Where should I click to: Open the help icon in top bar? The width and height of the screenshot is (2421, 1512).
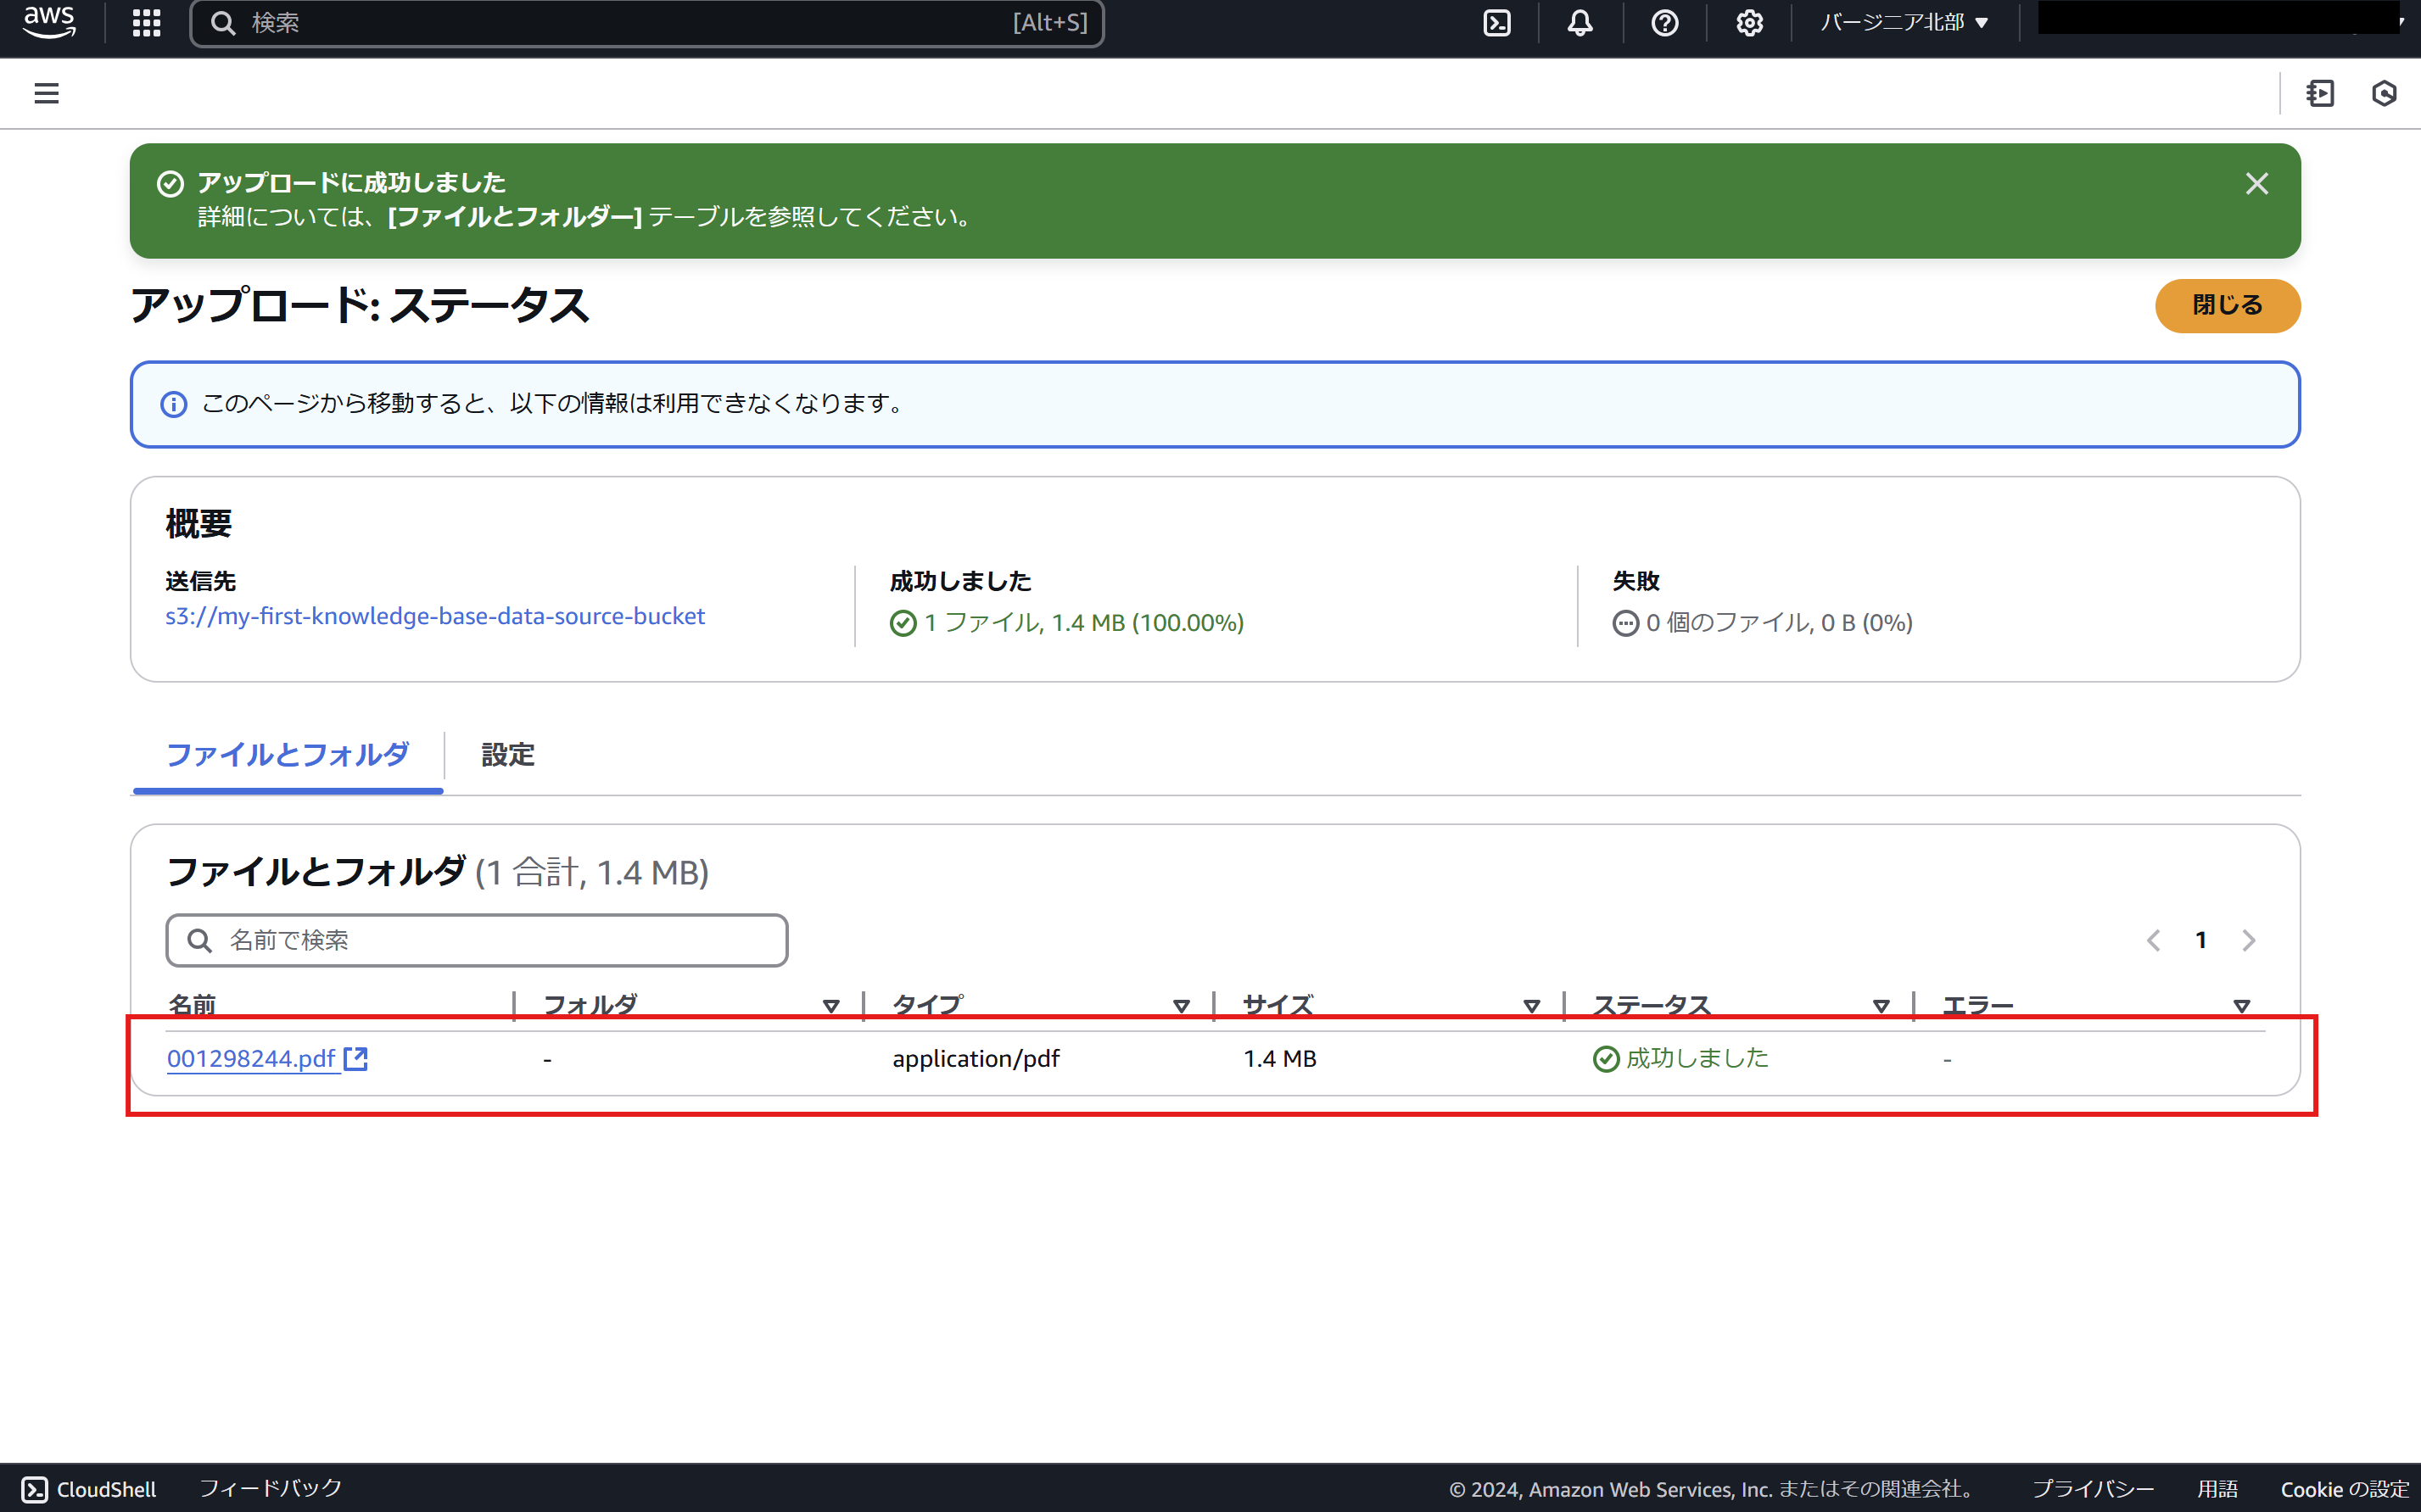[x=1663, y=23]
